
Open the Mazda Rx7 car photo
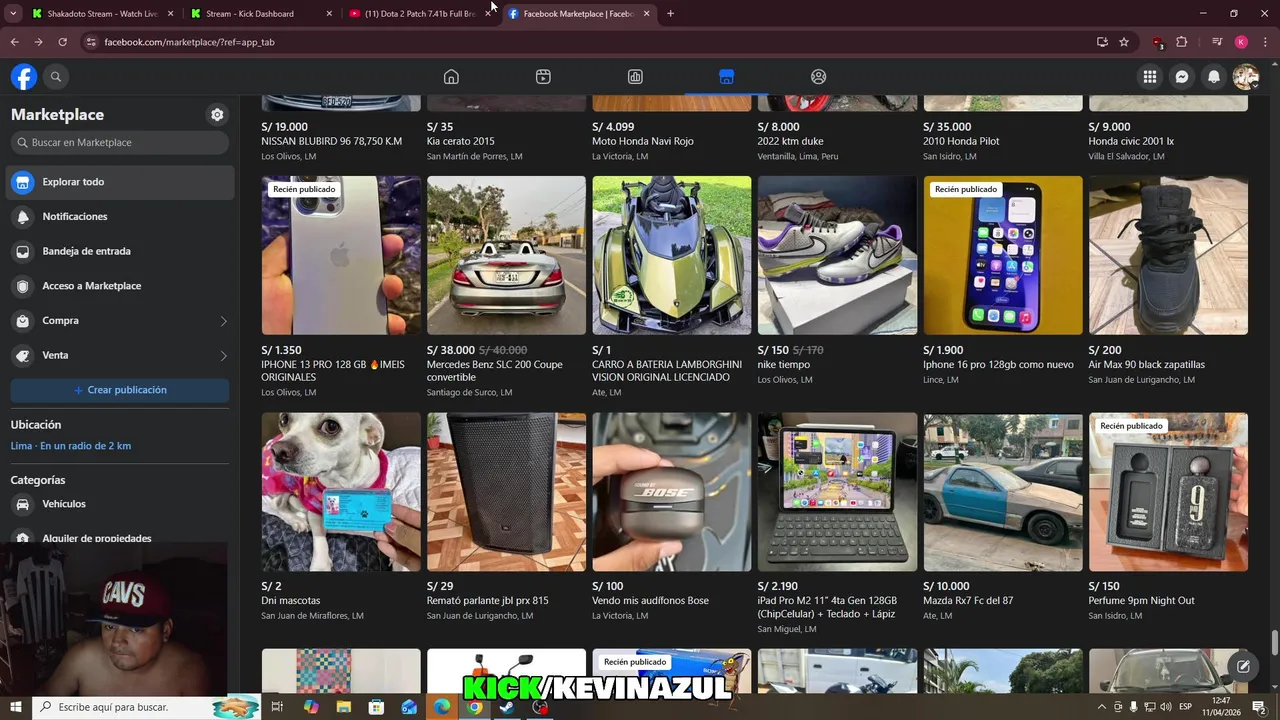click(x=1003, y=492)
